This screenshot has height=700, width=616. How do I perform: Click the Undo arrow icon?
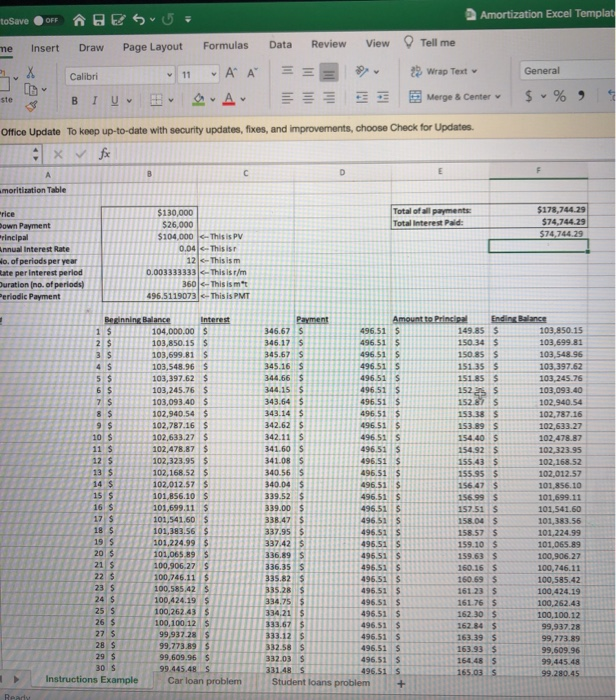[139, 19]
